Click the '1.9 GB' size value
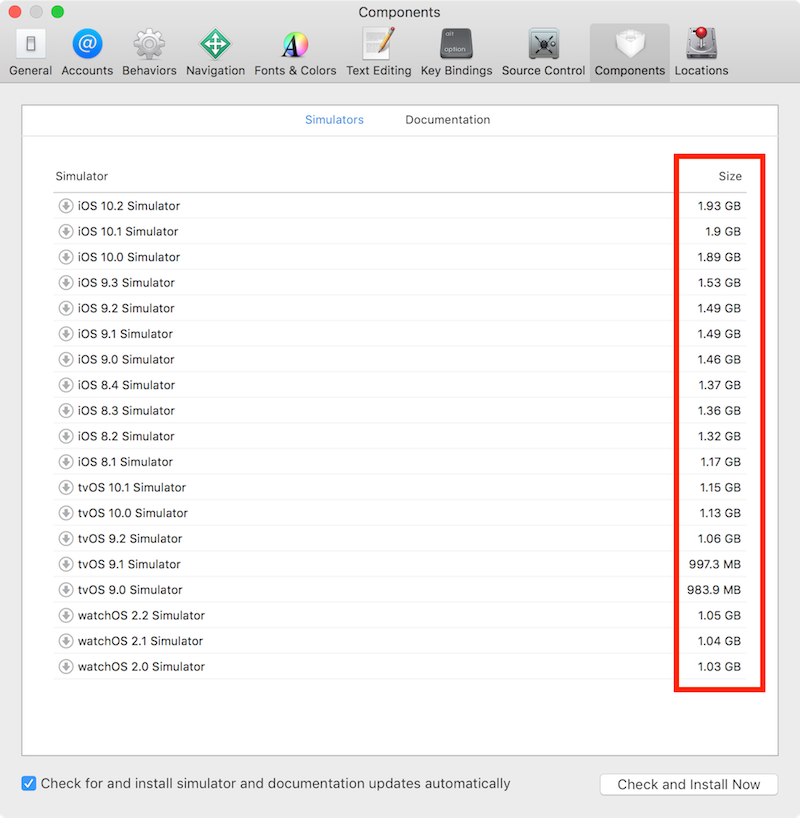The image size is (800, 818). (723, 231)
